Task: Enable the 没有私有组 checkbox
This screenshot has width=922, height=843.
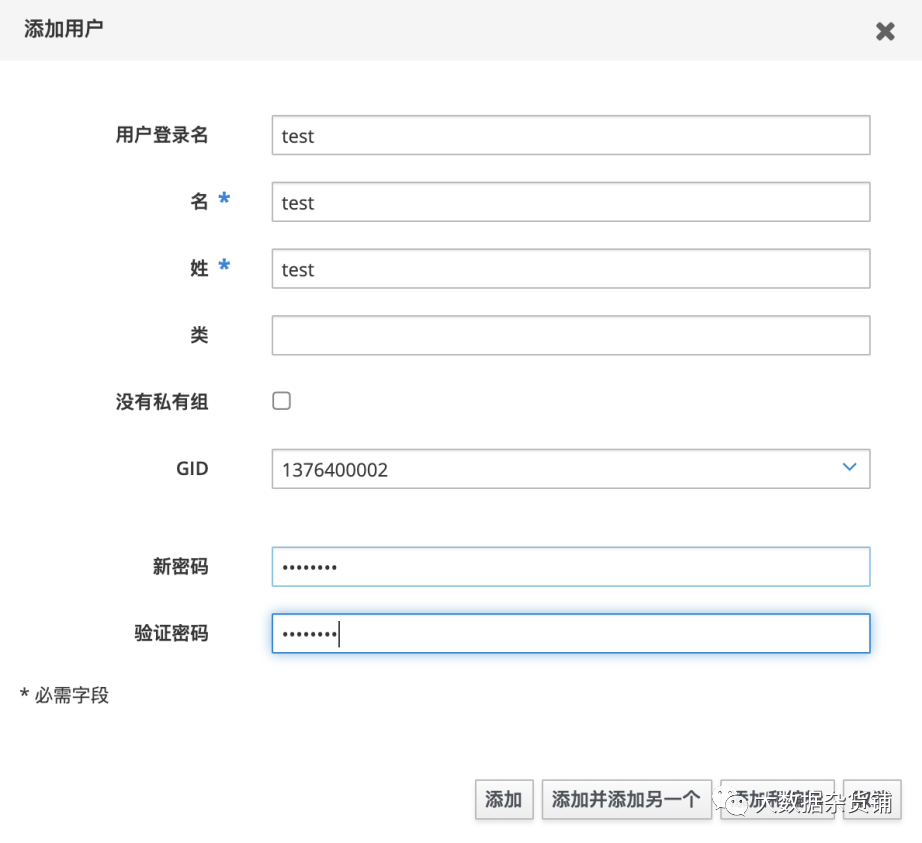Action: (x=281, y=400)
